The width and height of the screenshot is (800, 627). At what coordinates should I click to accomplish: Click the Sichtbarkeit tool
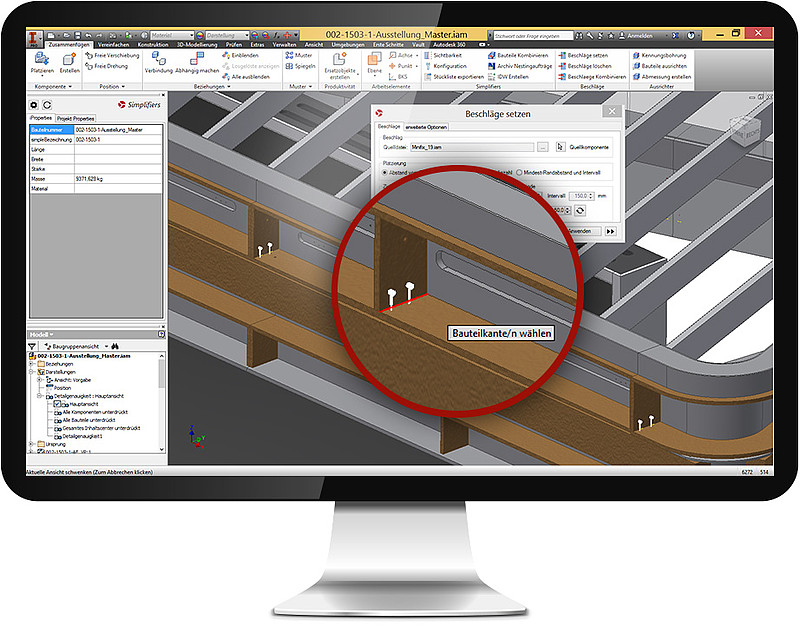tap(443, 55)
